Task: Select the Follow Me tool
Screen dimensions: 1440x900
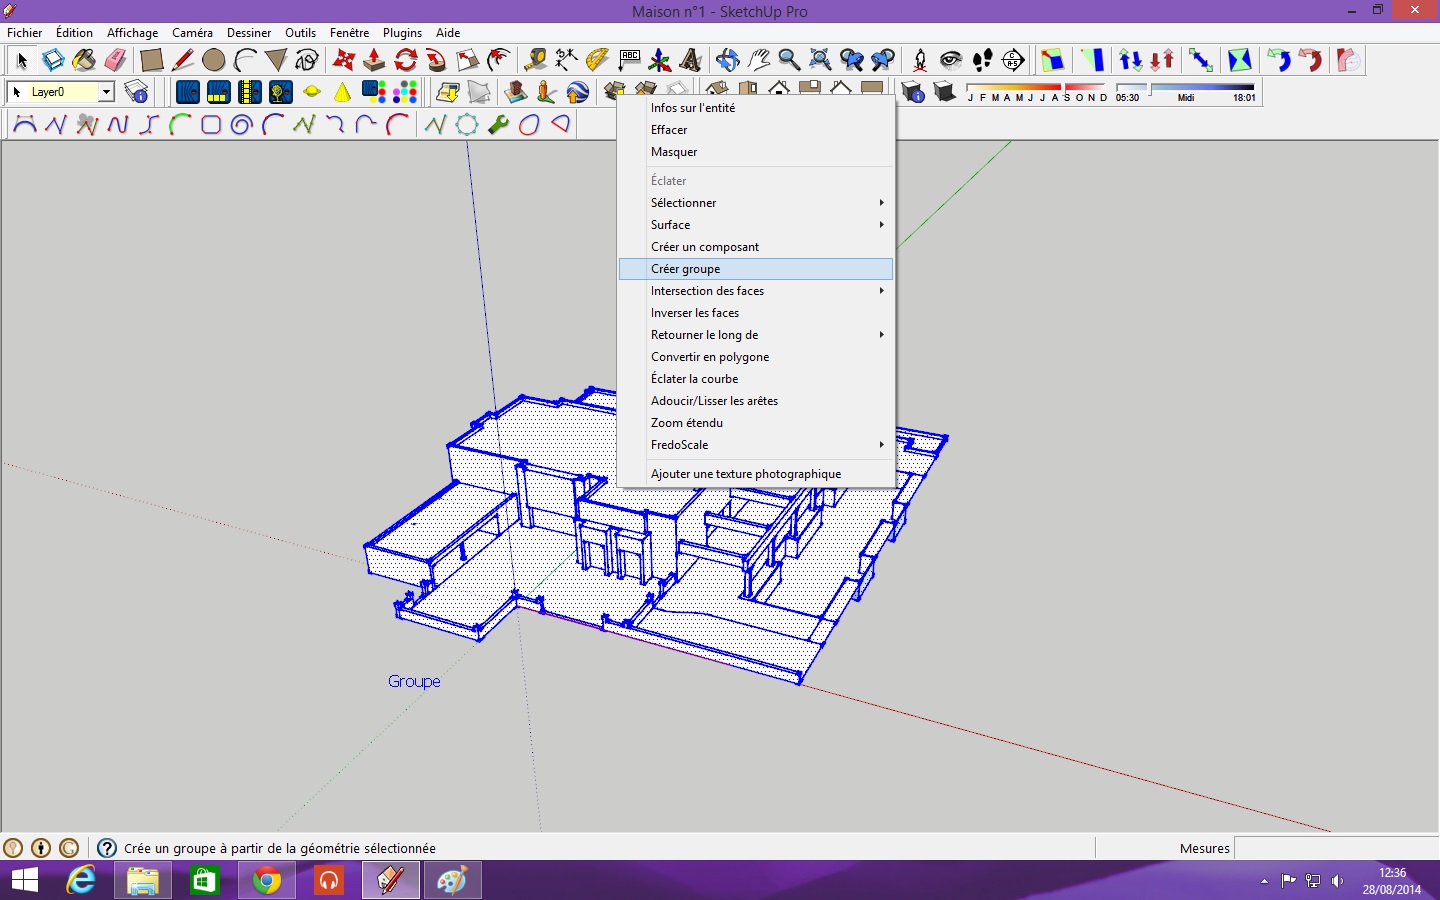Action: (436, 60)
